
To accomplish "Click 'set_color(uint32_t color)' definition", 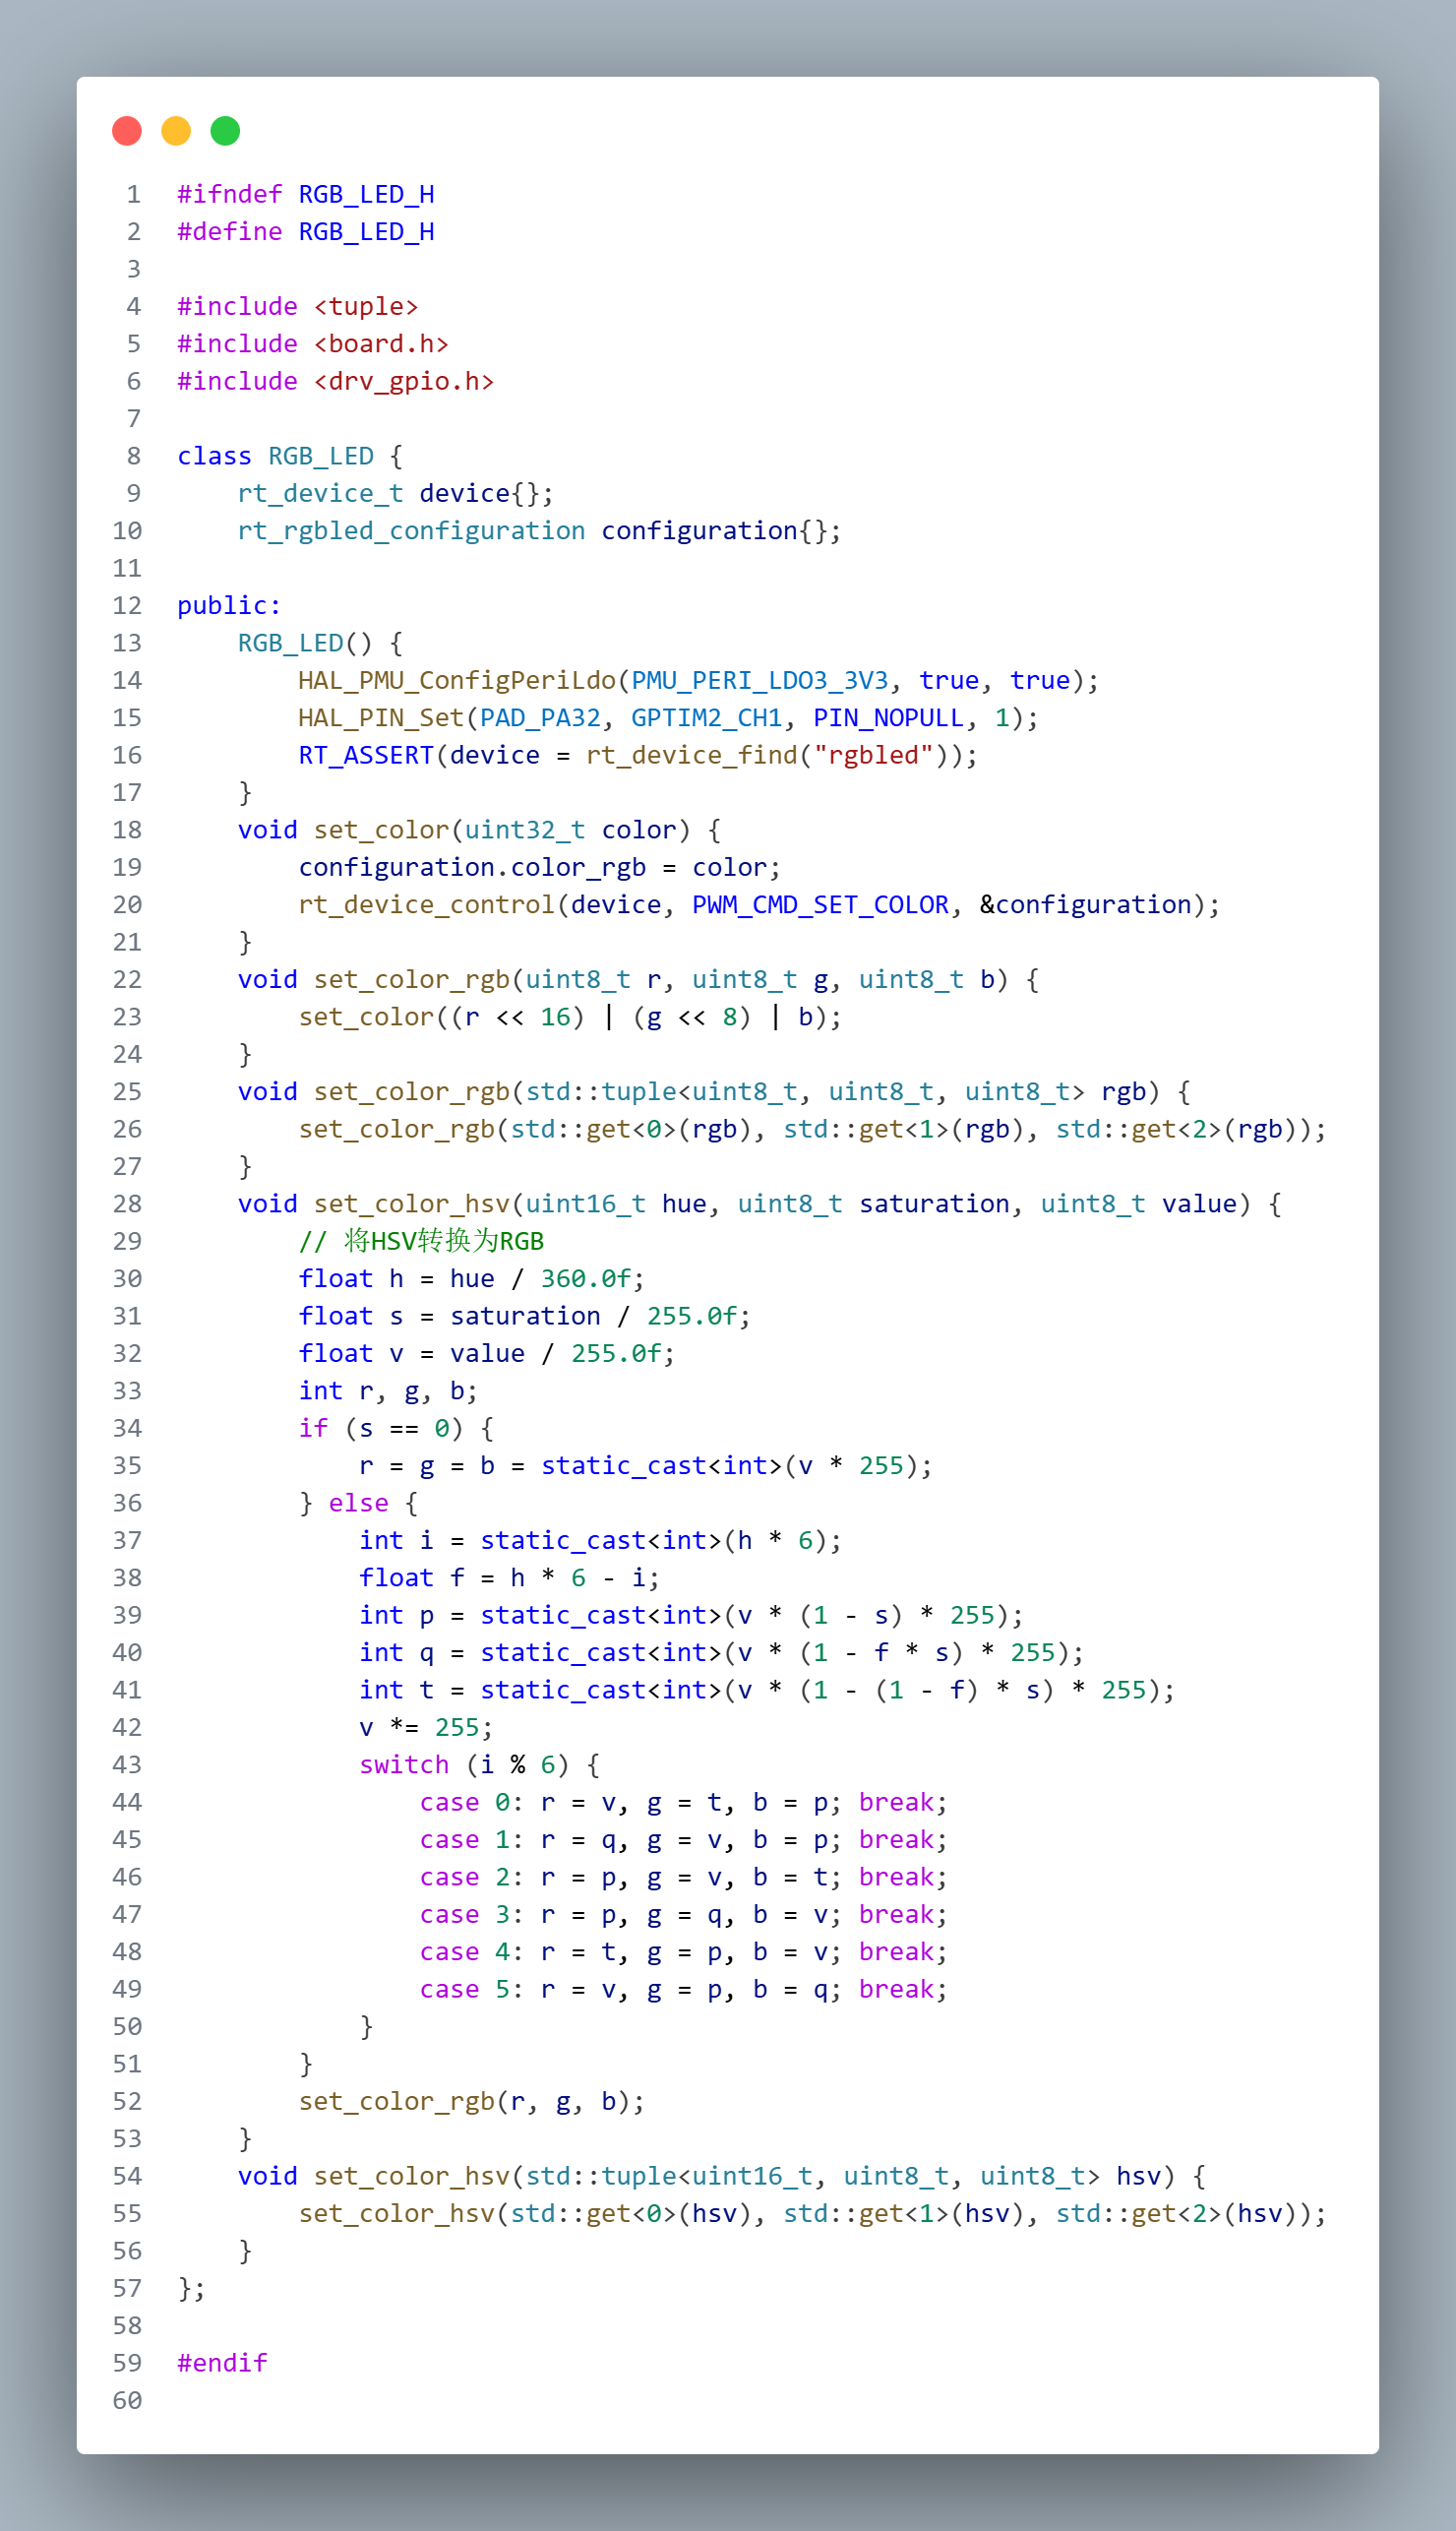I will click(502, 830).
